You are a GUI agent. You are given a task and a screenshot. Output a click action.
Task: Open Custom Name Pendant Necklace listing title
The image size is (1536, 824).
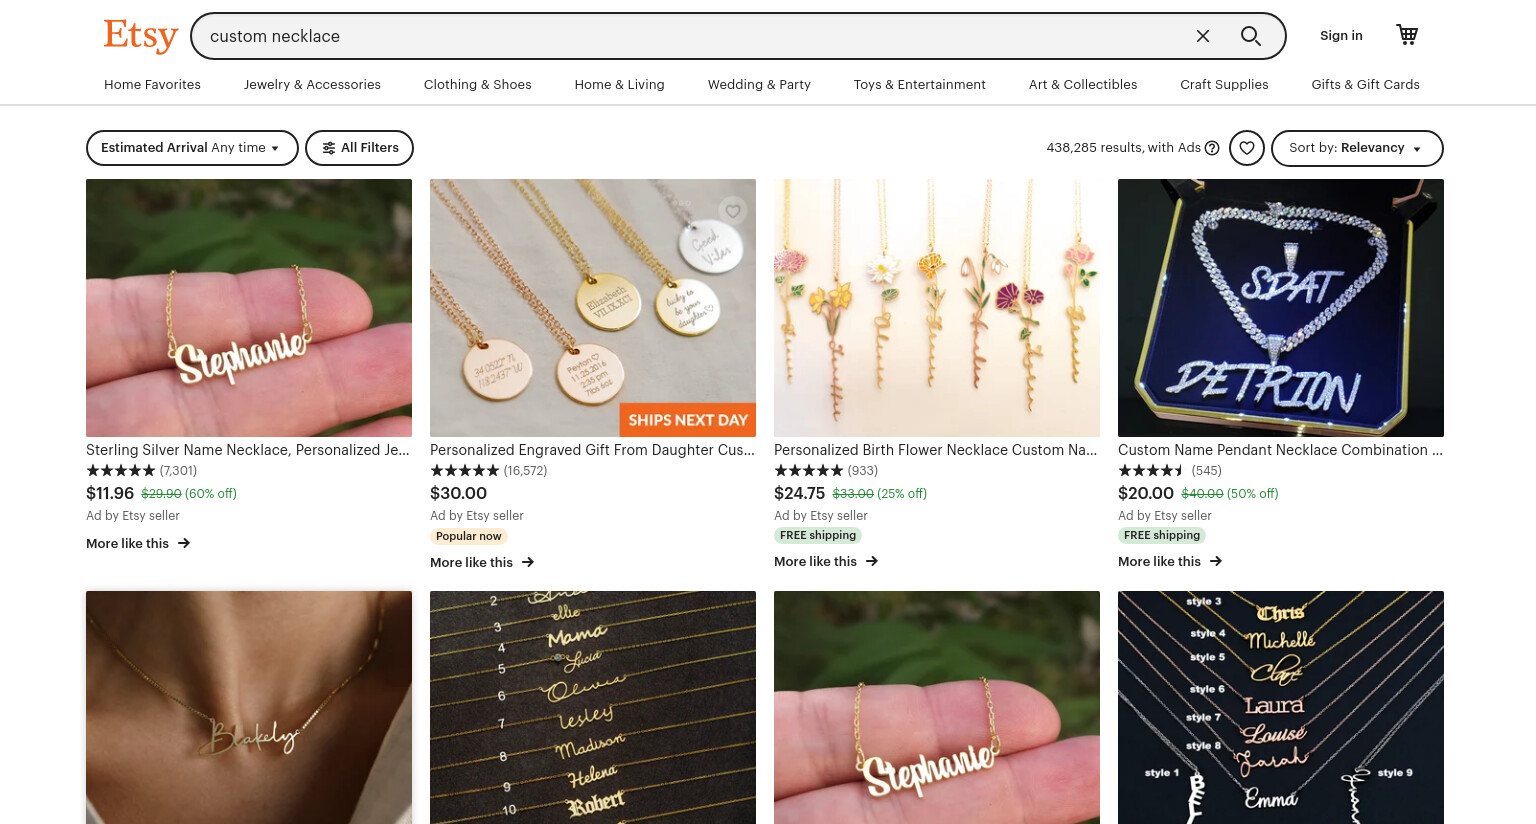1280,450
